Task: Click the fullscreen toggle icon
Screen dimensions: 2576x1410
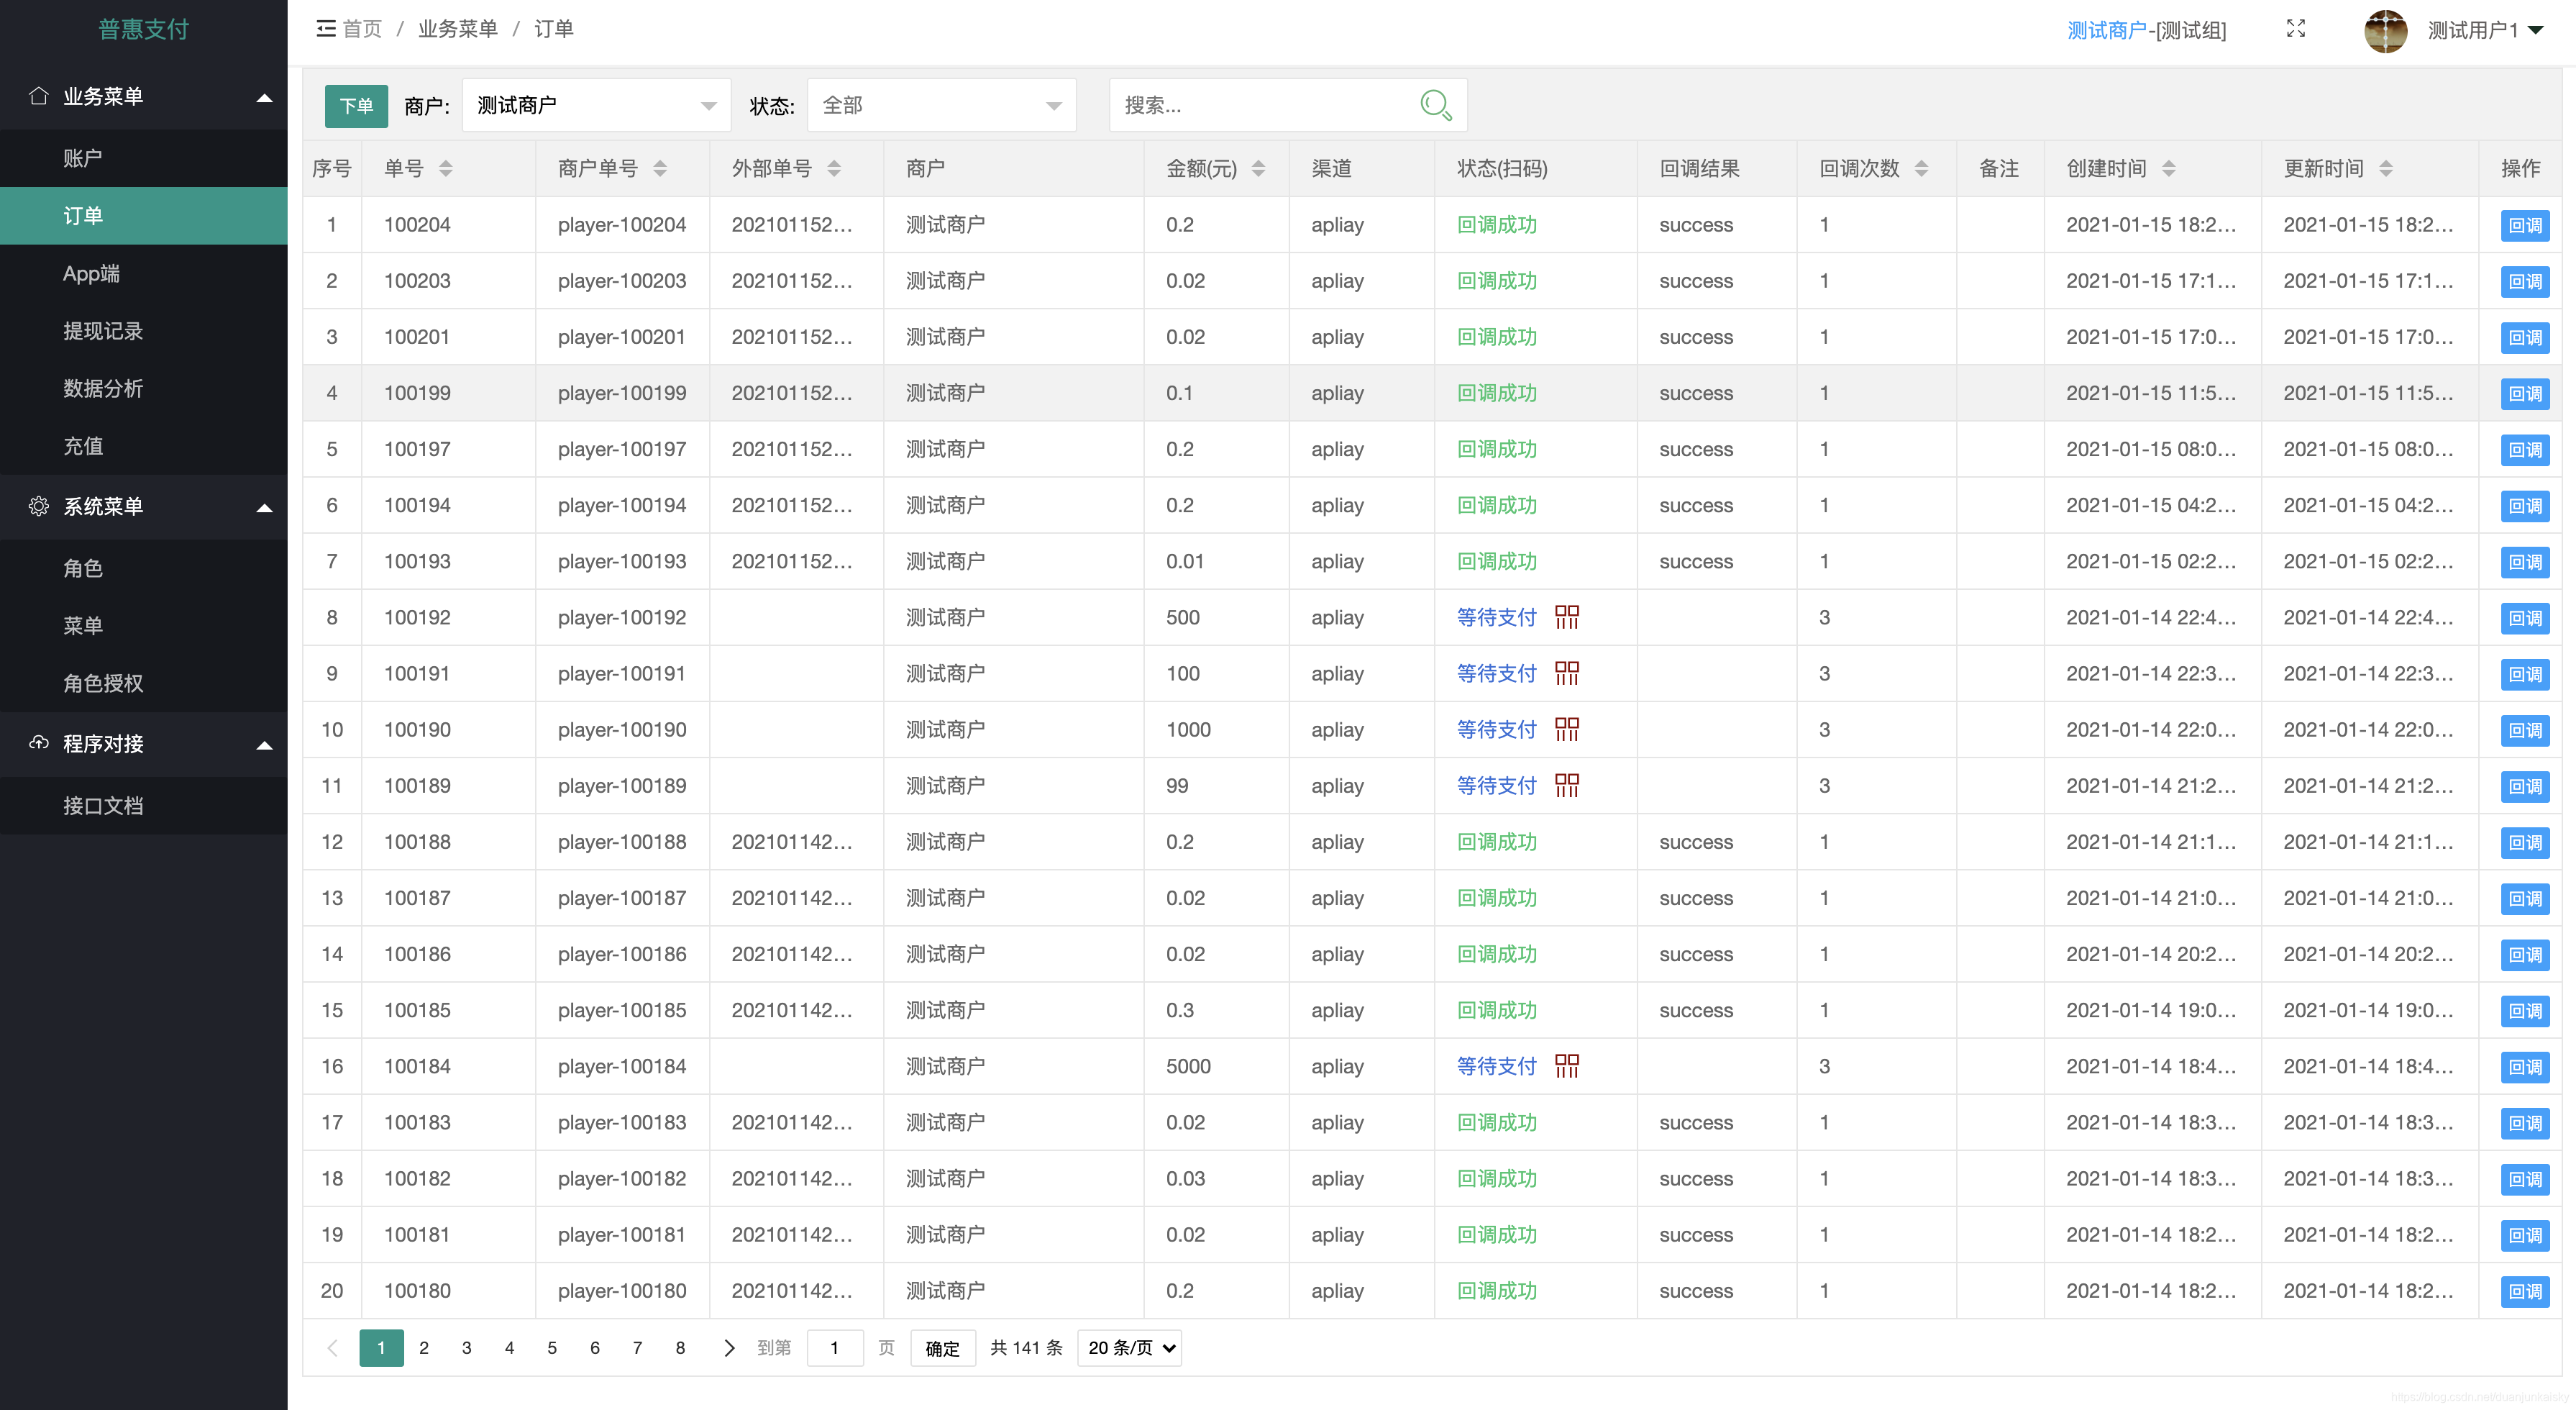Action: pos(2296,29)
